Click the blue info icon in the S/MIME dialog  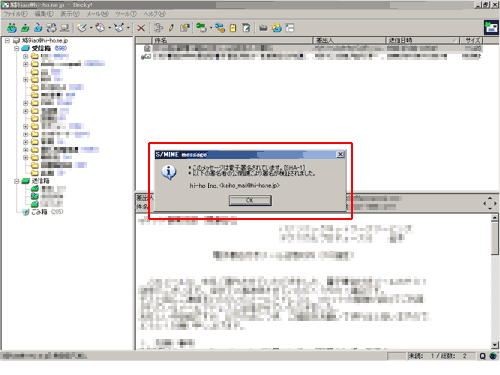pos(169,172)
